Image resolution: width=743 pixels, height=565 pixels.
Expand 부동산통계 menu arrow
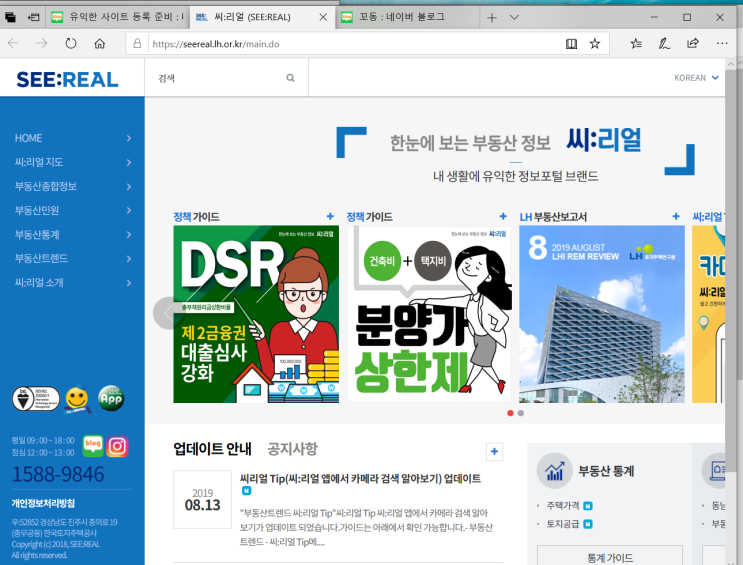pyautogui.click(x=129, y=235)
